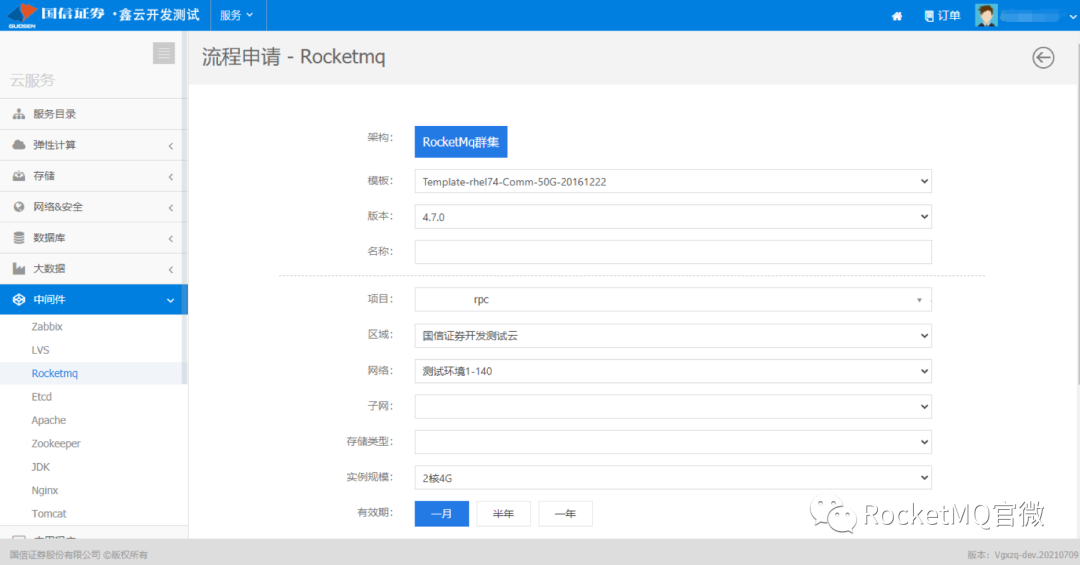The width and height of the screenshot is (1080, 565).
Task: Open the 子网 subnet dropdown
Action: click(x=673, y=407)
